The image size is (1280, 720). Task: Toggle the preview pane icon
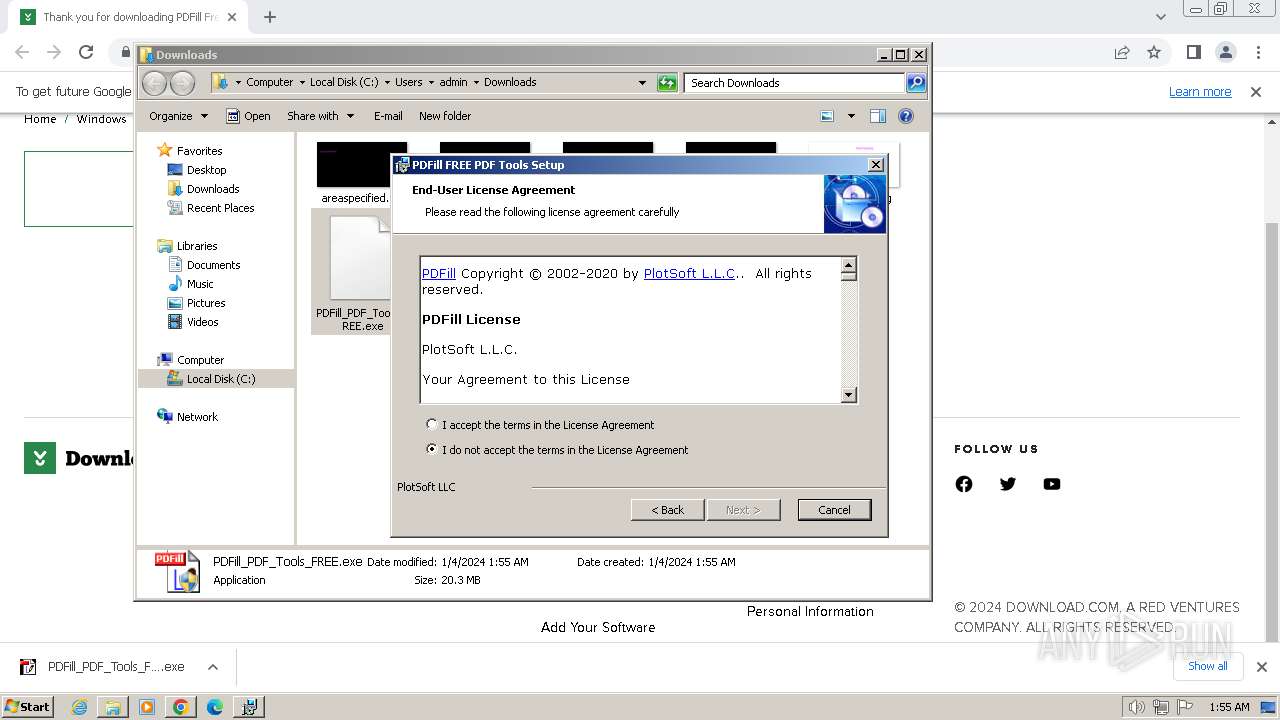pos(878,116)
